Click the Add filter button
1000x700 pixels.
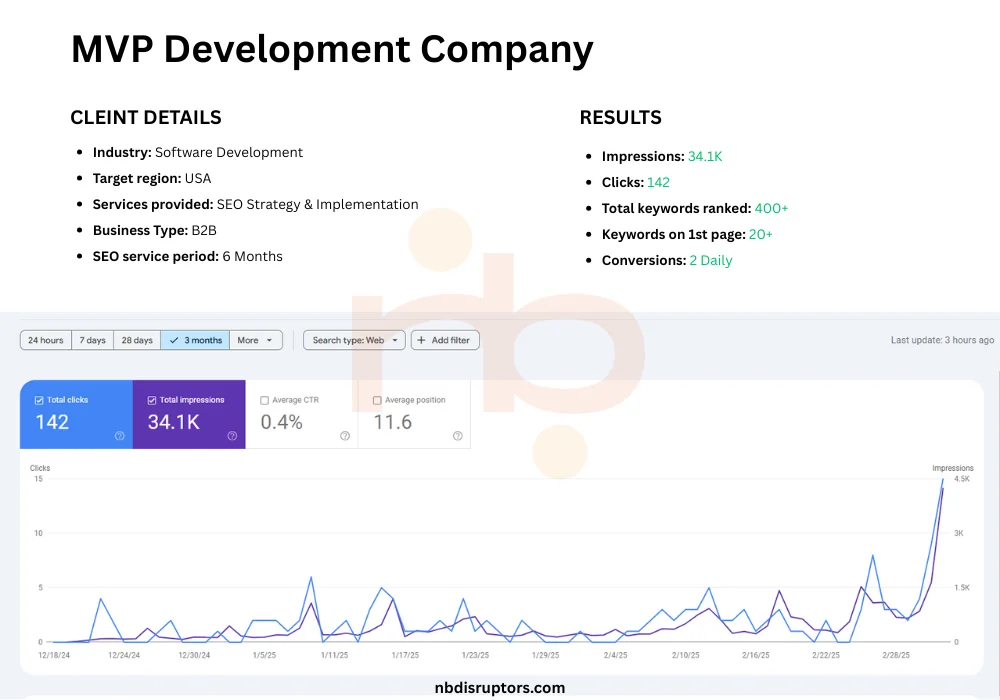pos(446,340)
